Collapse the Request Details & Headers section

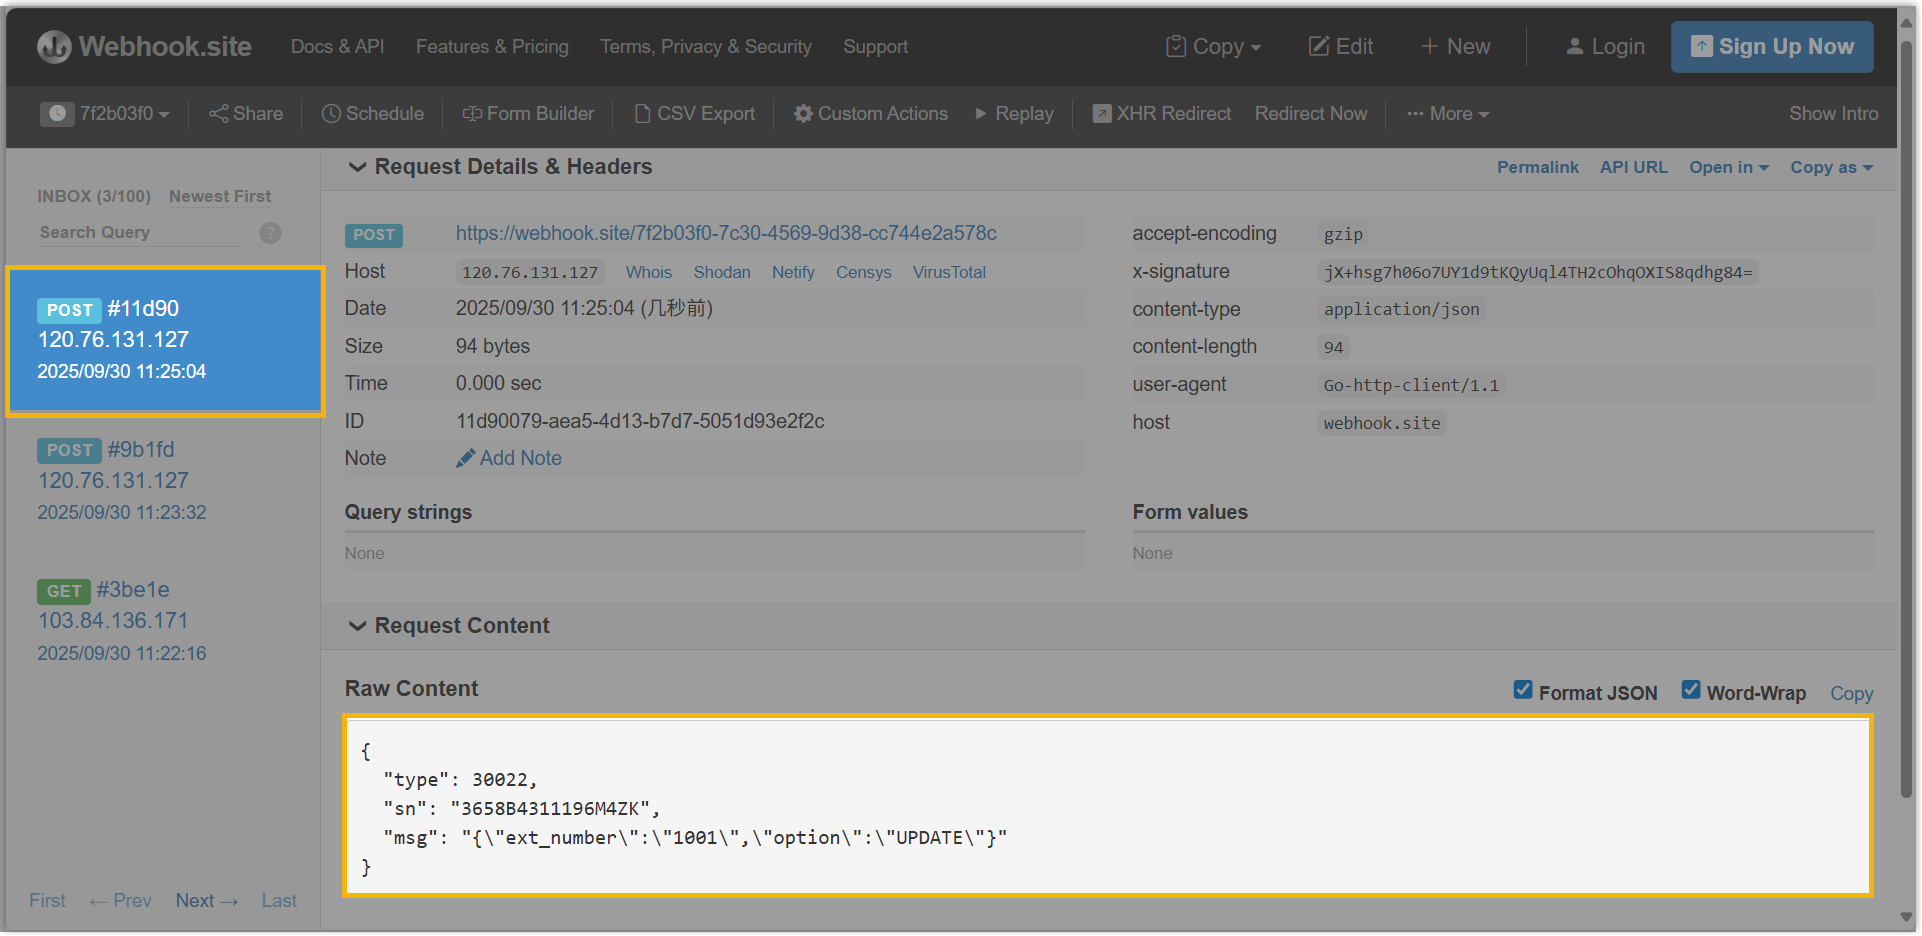click(357, 167)
